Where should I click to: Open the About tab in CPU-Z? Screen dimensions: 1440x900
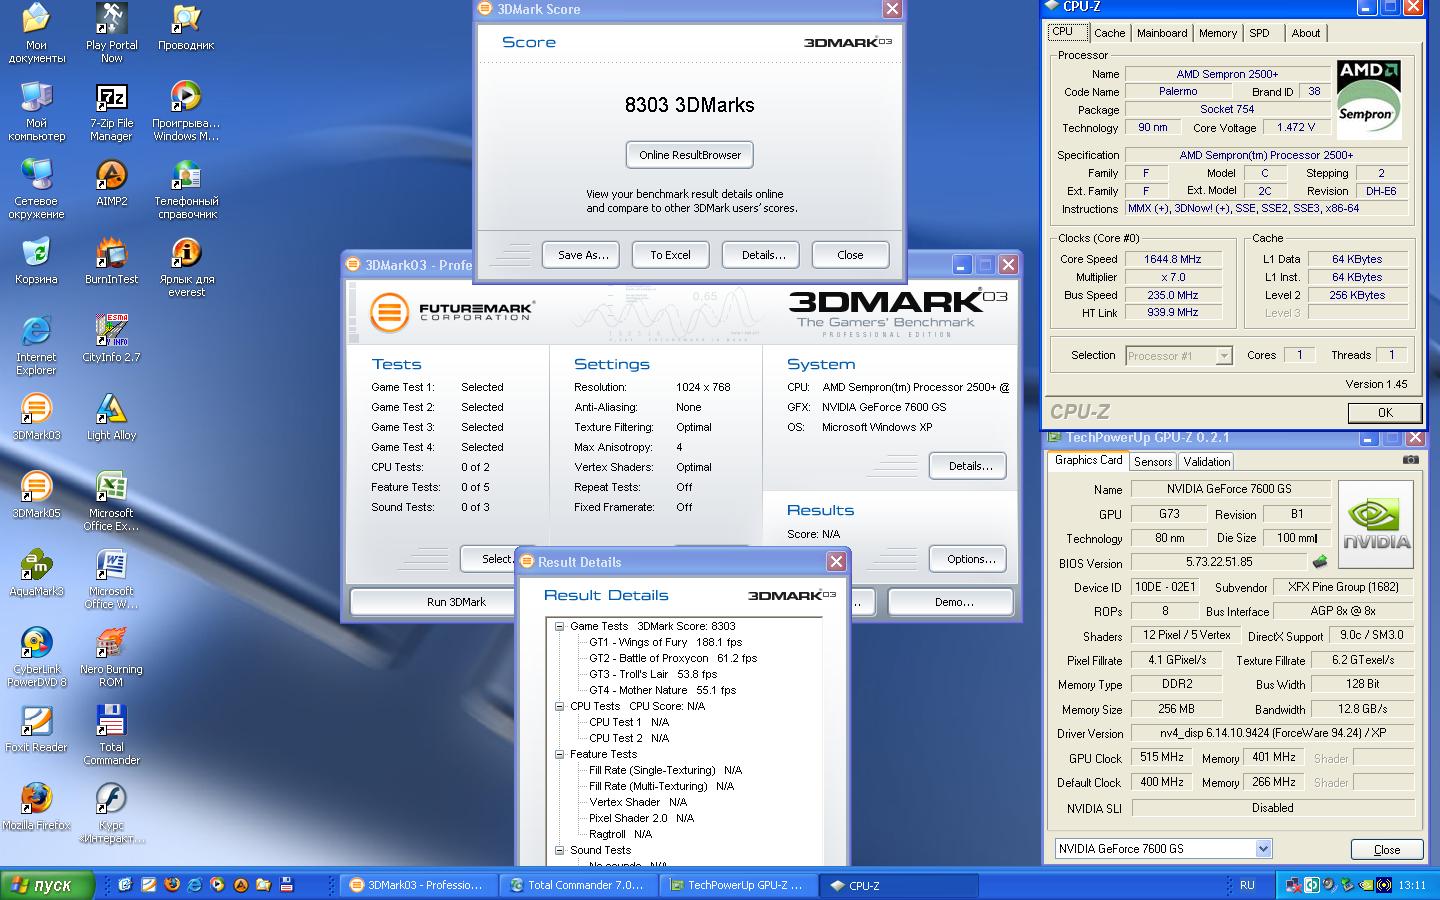pos(1305,33)
